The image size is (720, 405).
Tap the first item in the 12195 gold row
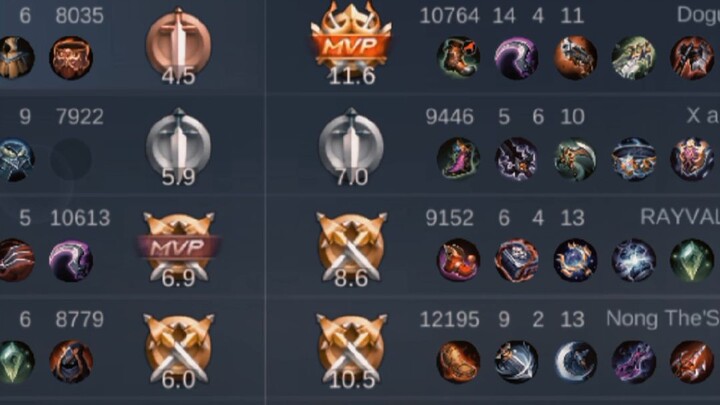point(458,362)
